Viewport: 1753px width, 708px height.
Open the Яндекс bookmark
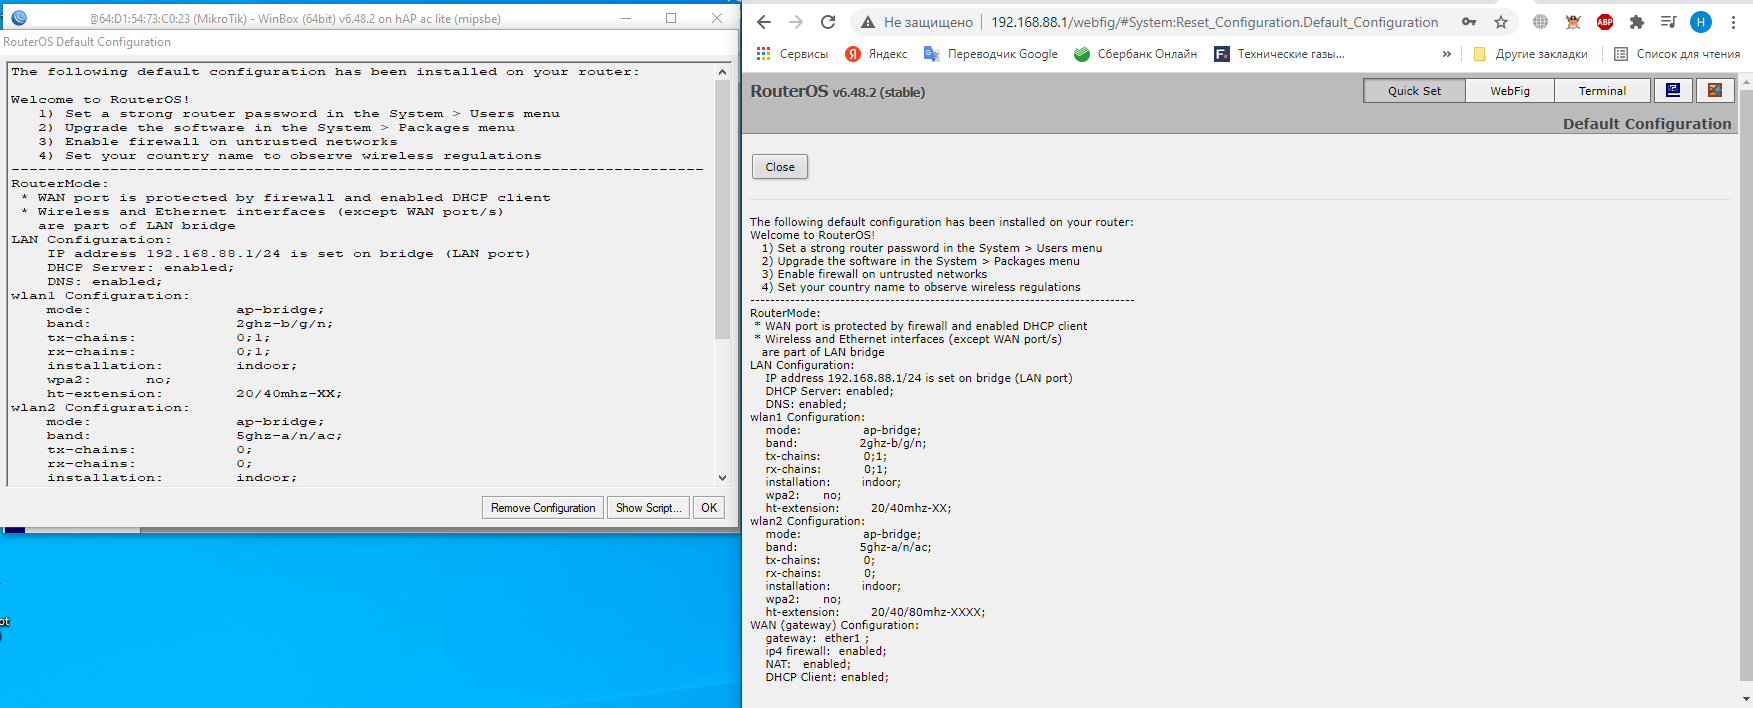coord(877,54)
